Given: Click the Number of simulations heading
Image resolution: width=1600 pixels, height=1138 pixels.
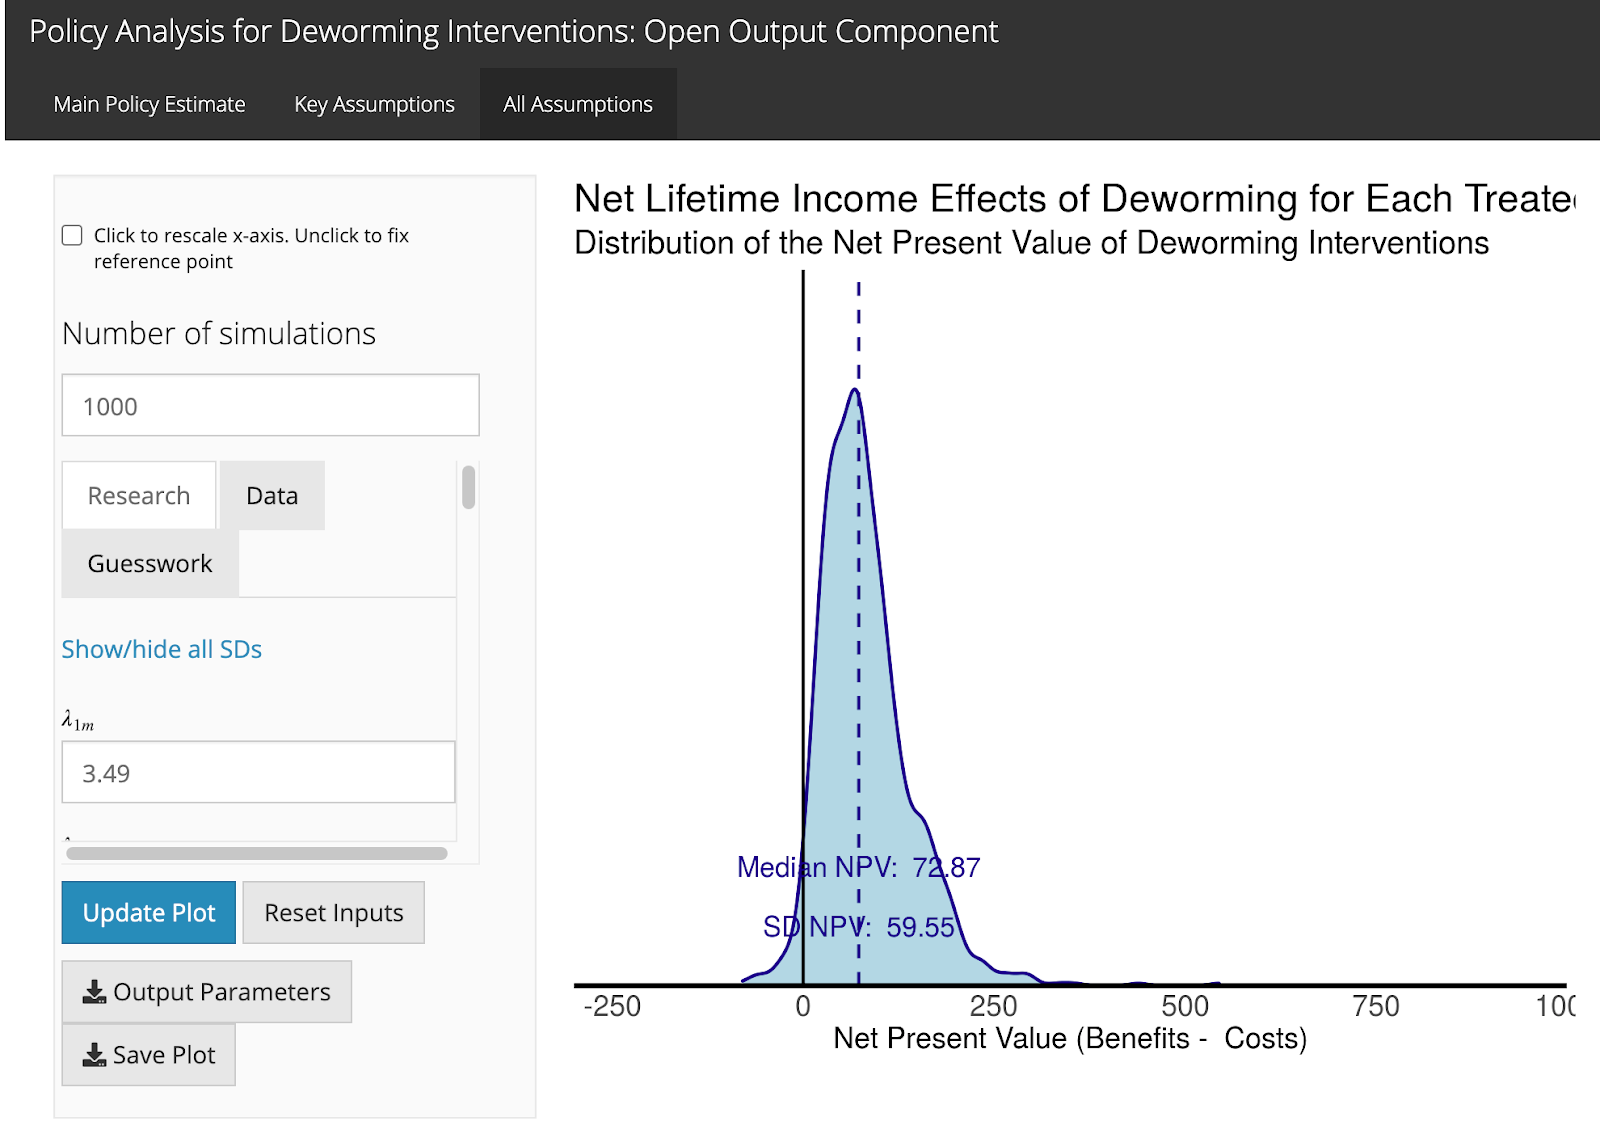Looking at the screenshot, I should 219,333.
